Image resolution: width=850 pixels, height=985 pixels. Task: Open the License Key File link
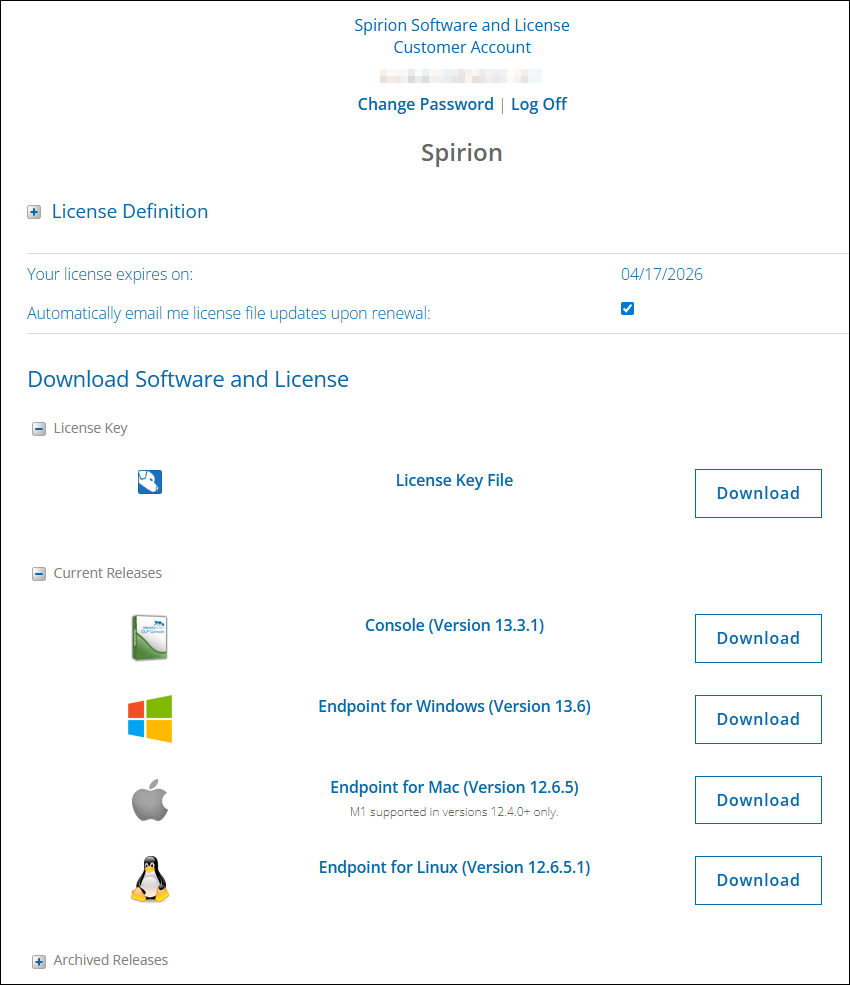pyautogui.click(x=454, y=481)
